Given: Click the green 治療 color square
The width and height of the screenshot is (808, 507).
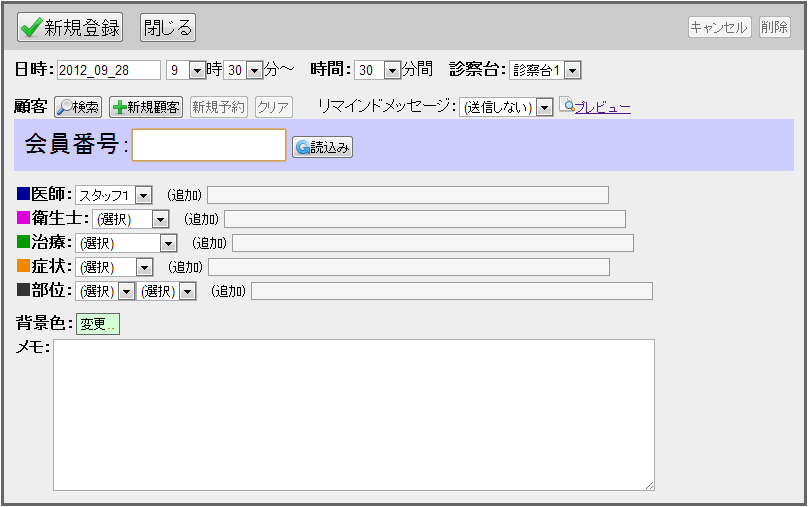Looking at the screenshot, I should coord(23,242).
